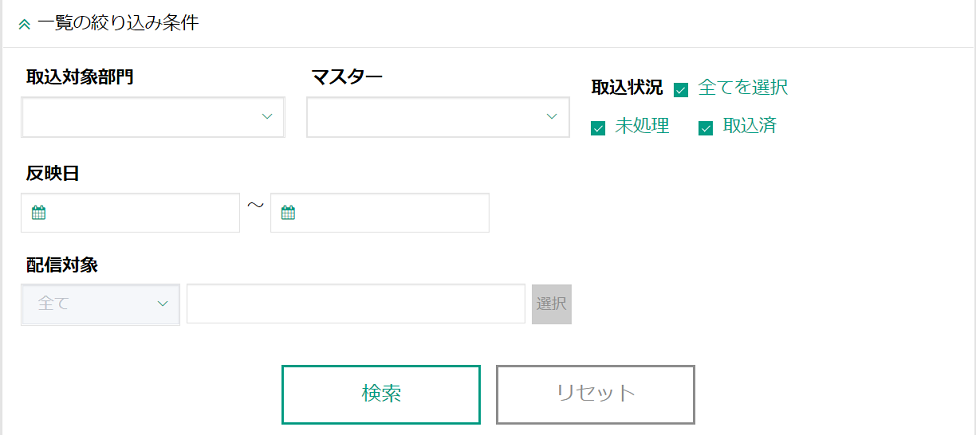Open the マスター dropdown

coord(430,117)
